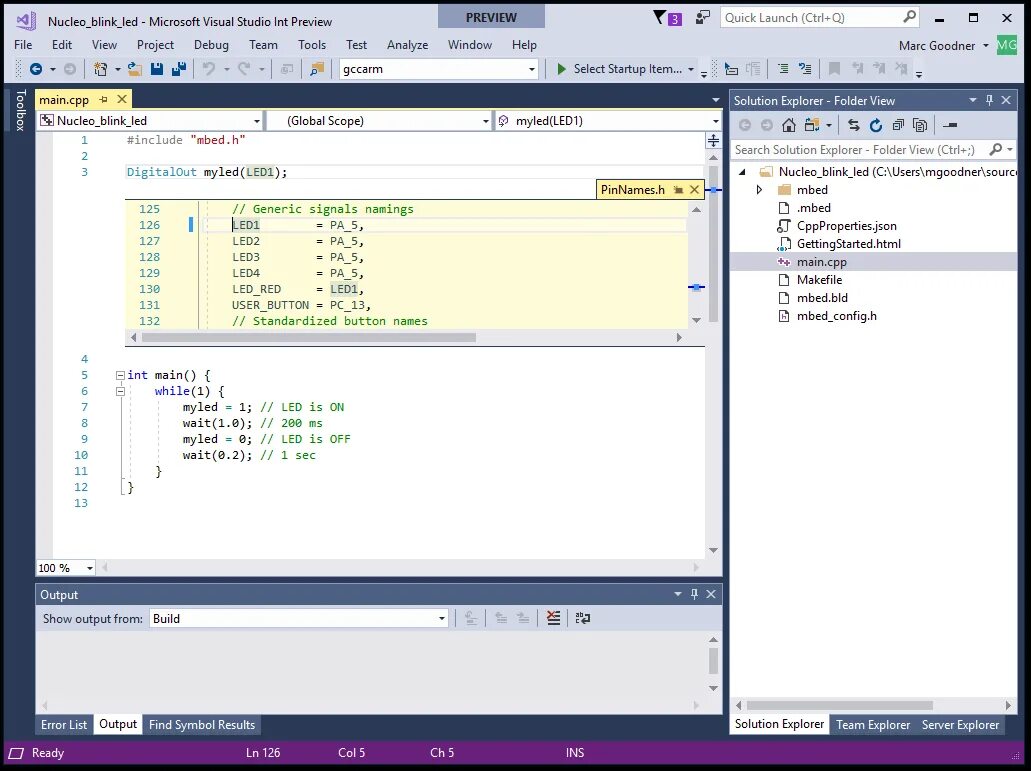Image resolution: width=1031 pixels, height=771 pixels.
Task: Click the Solution Explorer horizontal scrollbar thumb
Action: pos(840,705)
